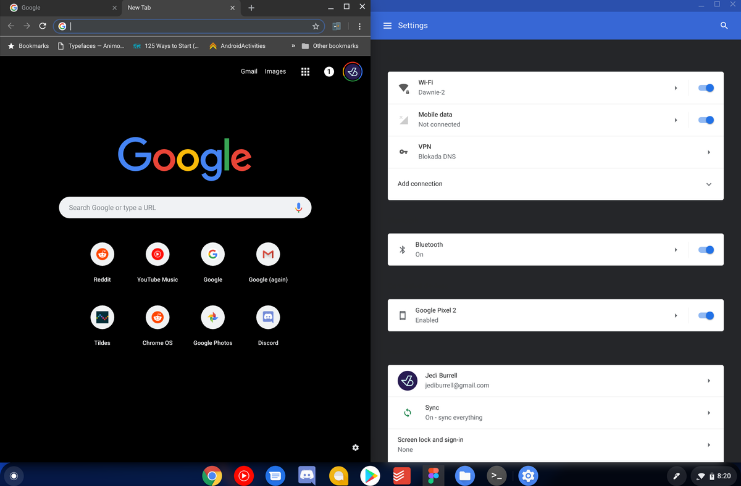Open the Chrome three-dot menu
The width and height of the screenshot is (741, 486).
tap(360, 26)
